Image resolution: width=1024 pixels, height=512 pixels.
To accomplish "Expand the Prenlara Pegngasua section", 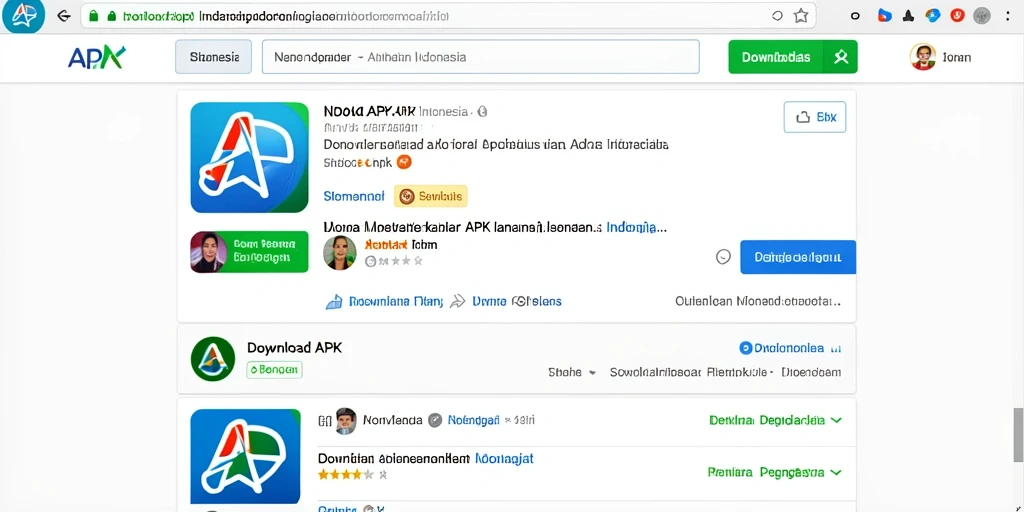I will 775,472.
